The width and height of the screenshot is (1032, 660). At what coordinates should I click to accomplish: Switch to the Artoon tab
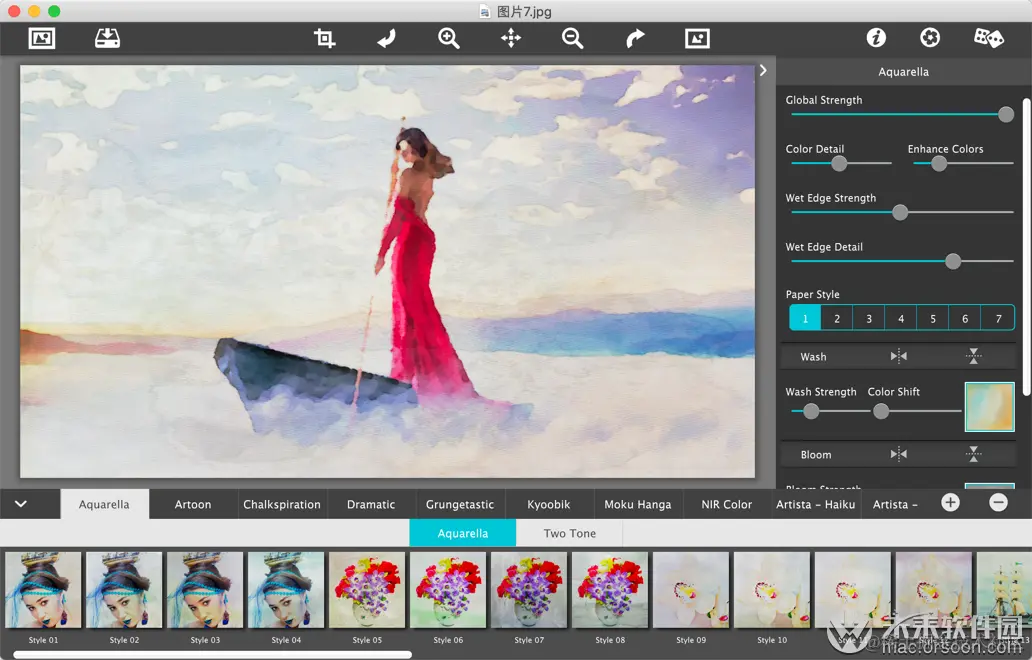point(193,504)
